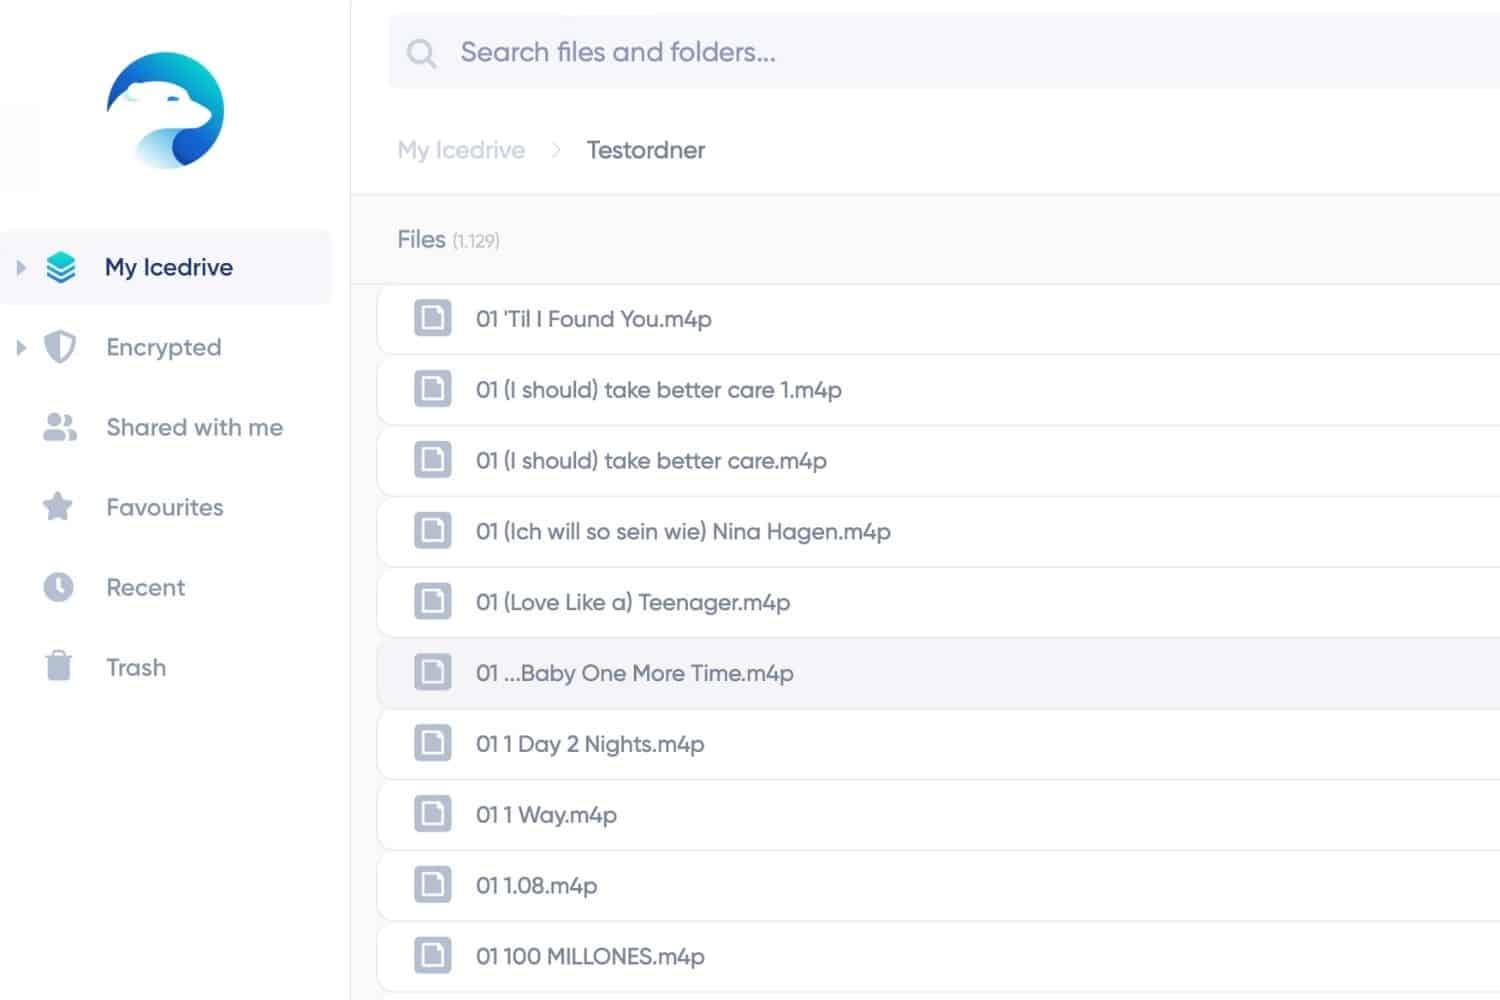Open the Trash
1500x1000 pixels.
[x=136, y=667]
